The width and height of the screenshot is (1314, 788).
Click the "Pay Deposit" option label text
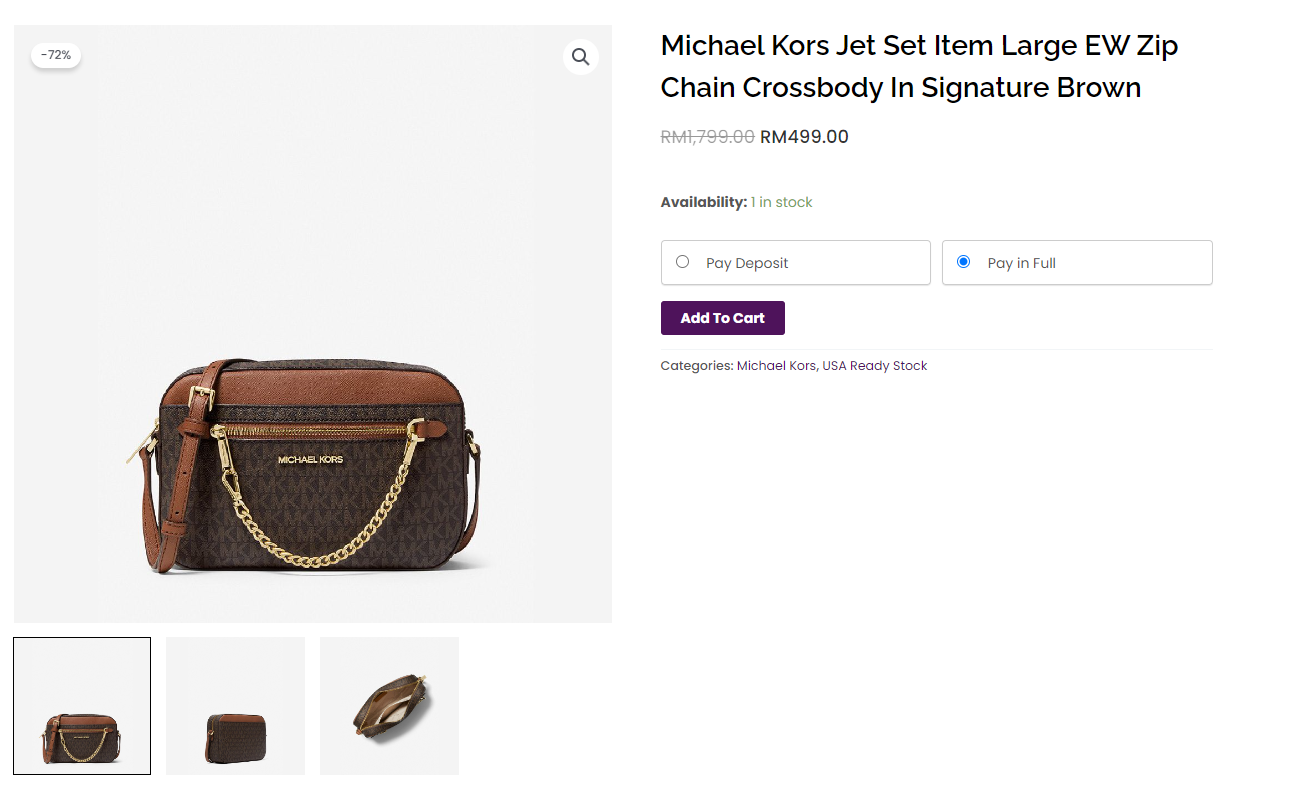747,263
